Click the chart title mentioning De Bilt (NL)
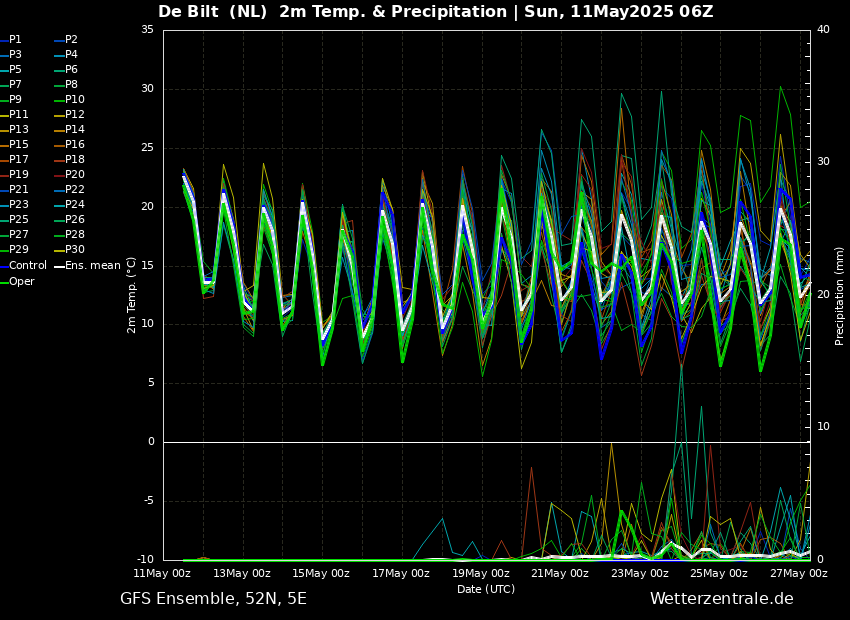The width and height of the screenshot is (850, 620). 436,11
